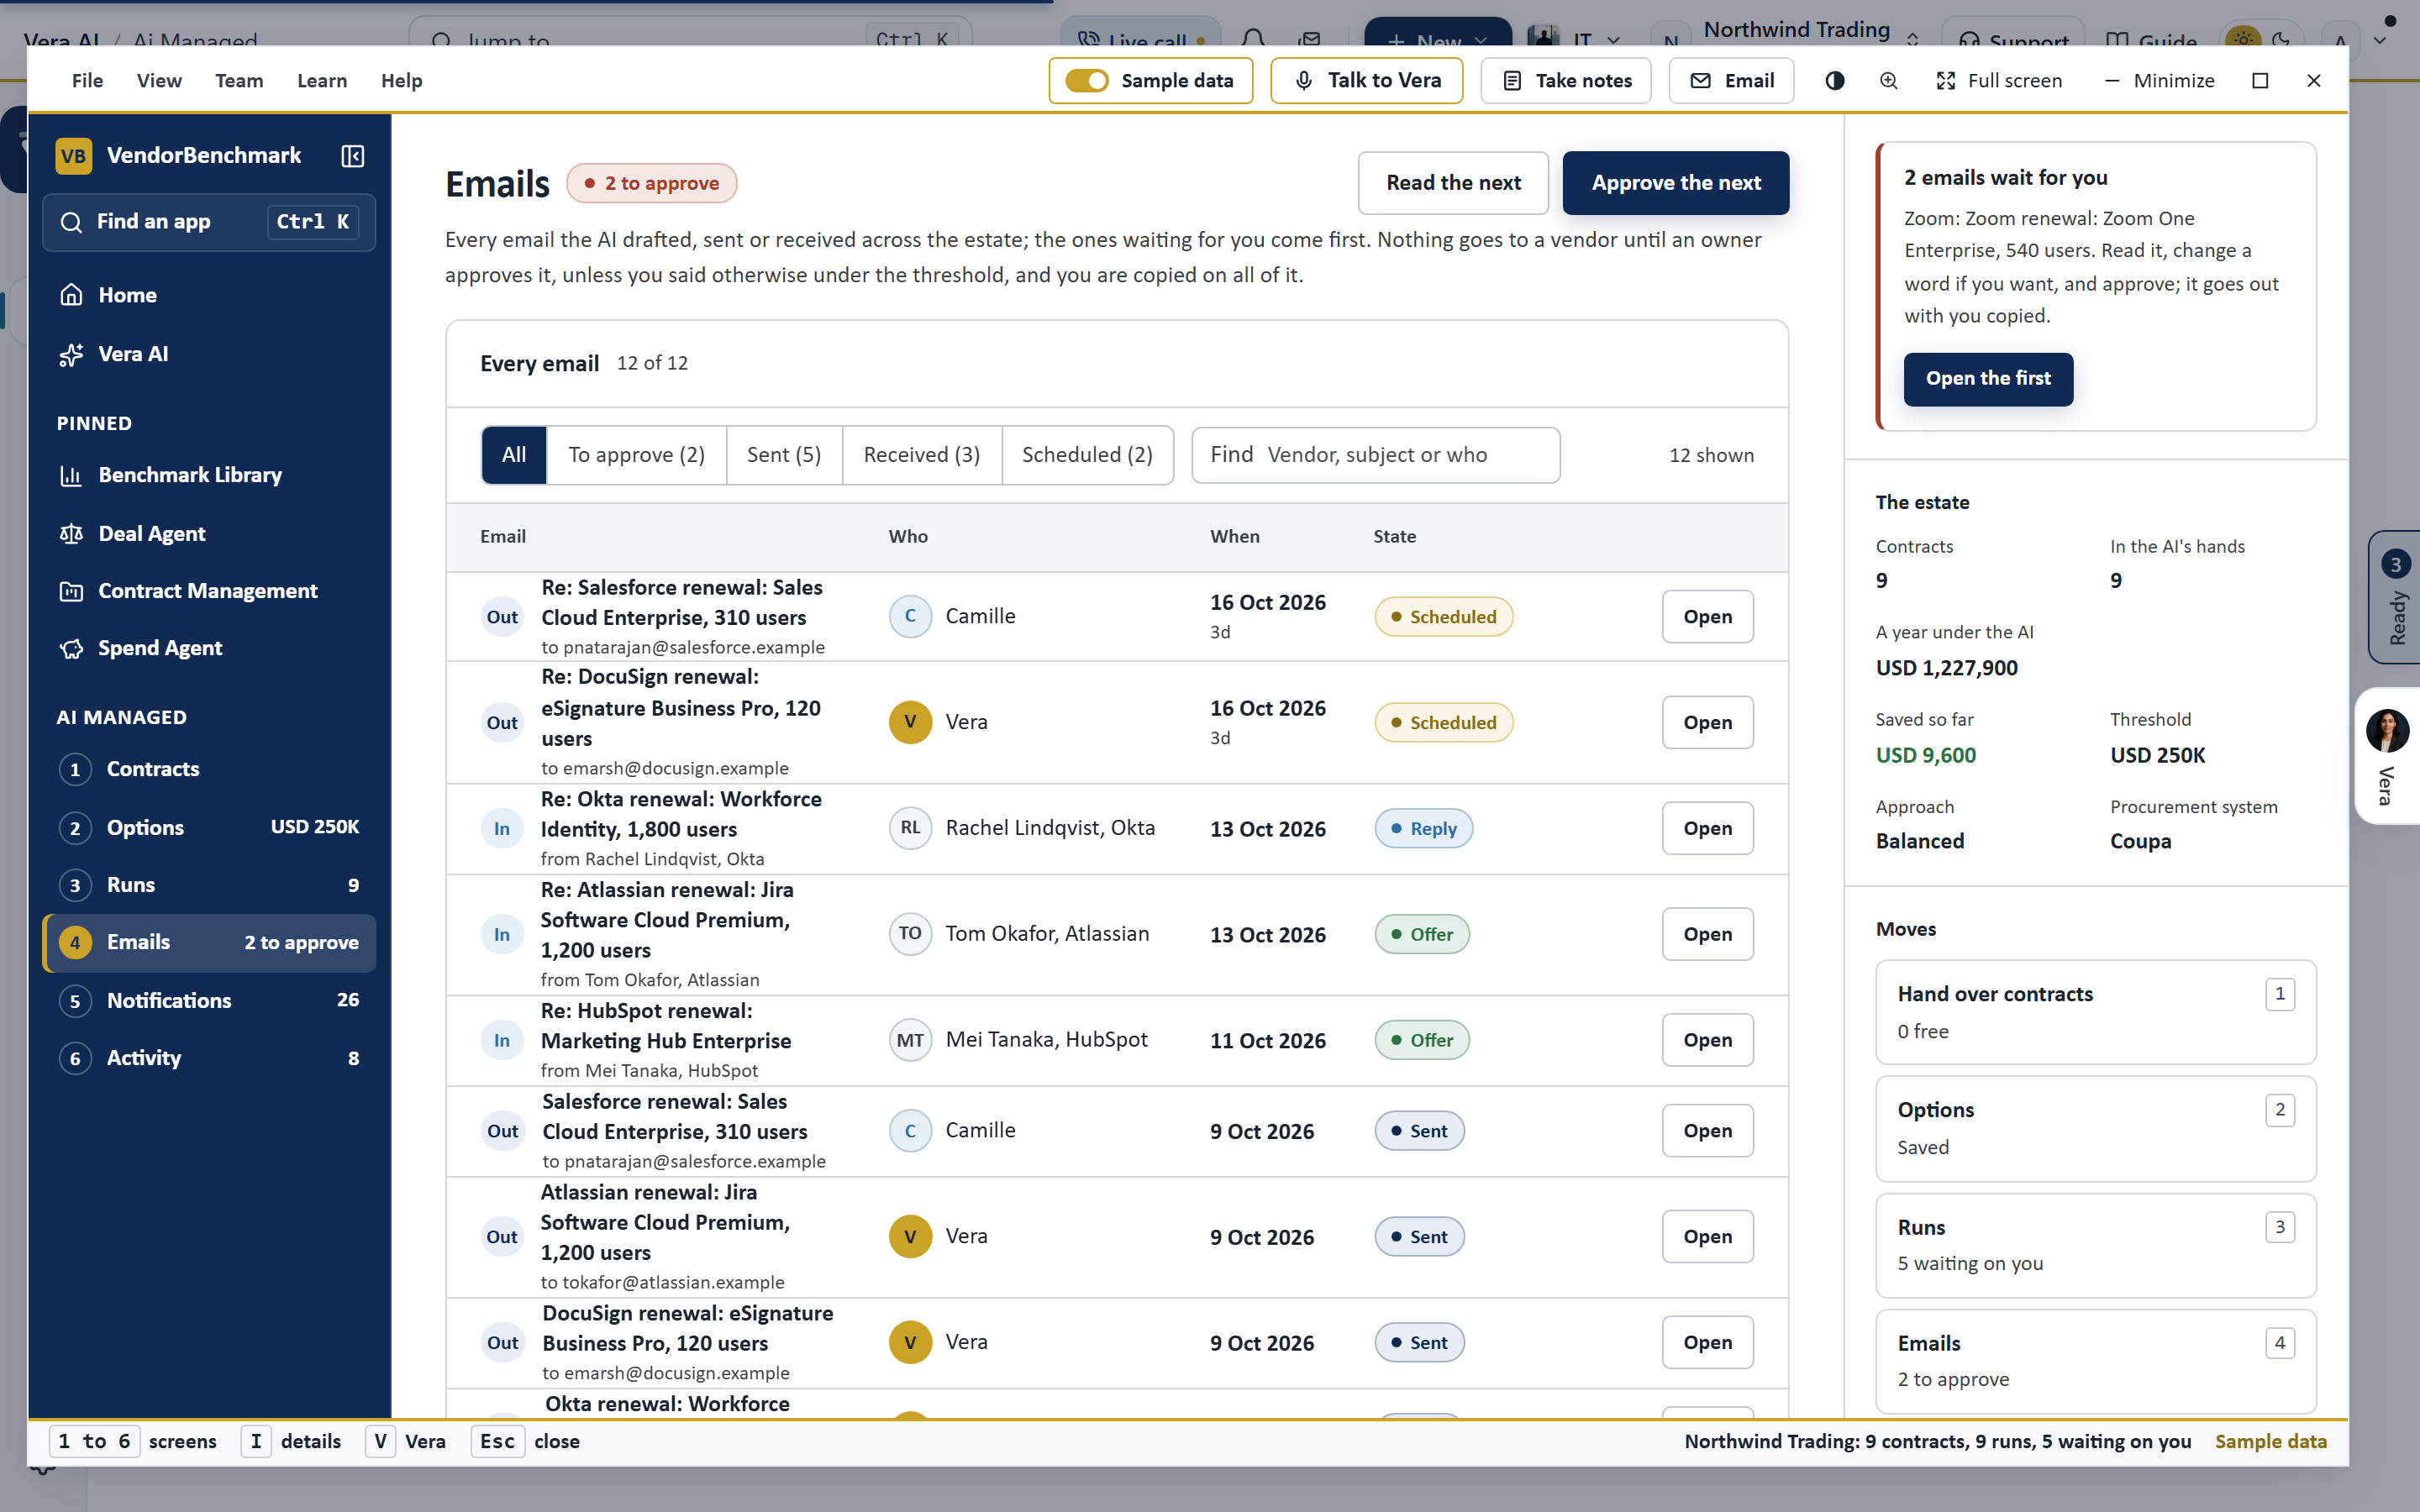Toggle contrast mode icon in toolbar
Screen dimensions: 2420x1512
(1834, 81)
